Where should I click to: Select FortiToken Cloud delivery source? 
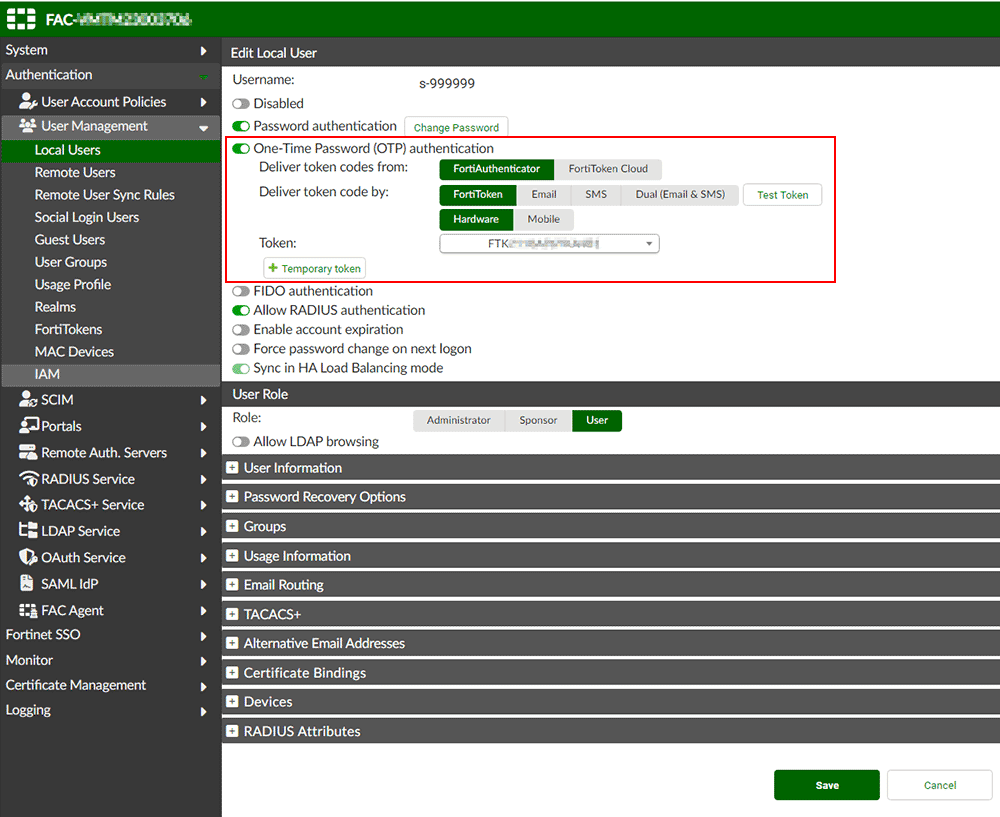coord(608,169)
